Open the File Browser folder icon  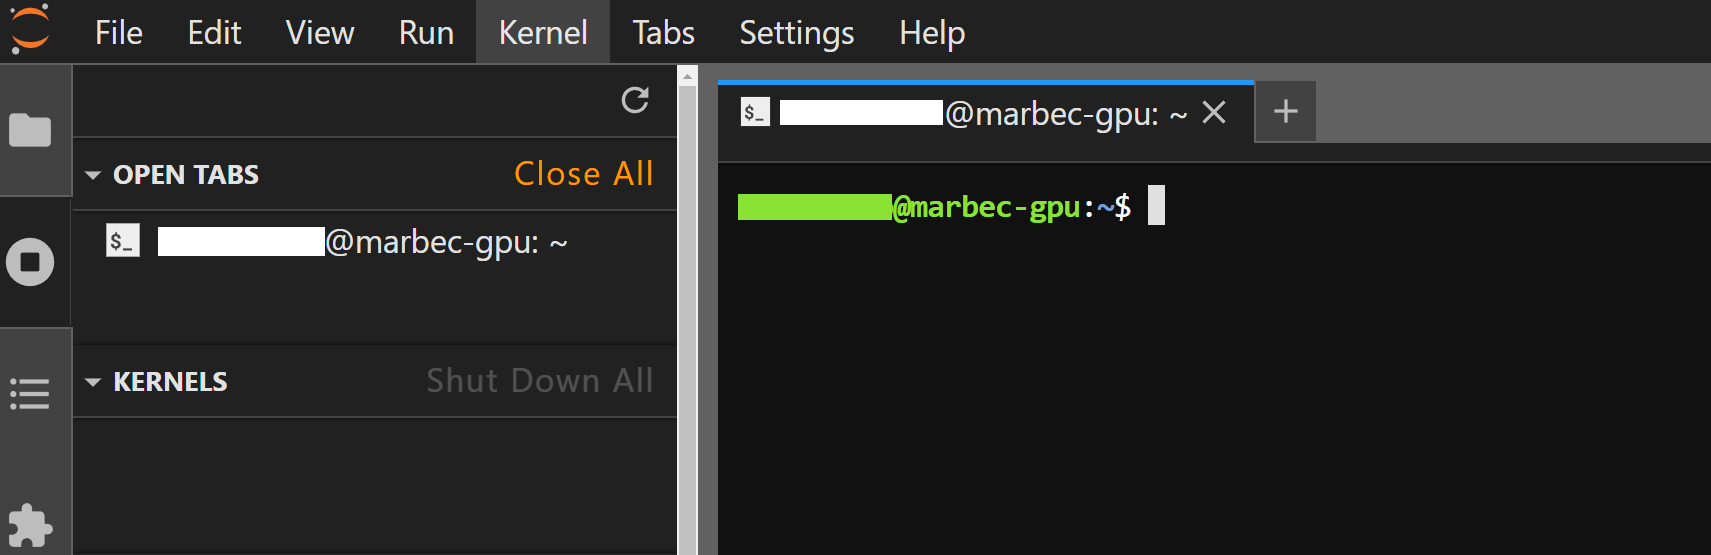coord(30,130)
